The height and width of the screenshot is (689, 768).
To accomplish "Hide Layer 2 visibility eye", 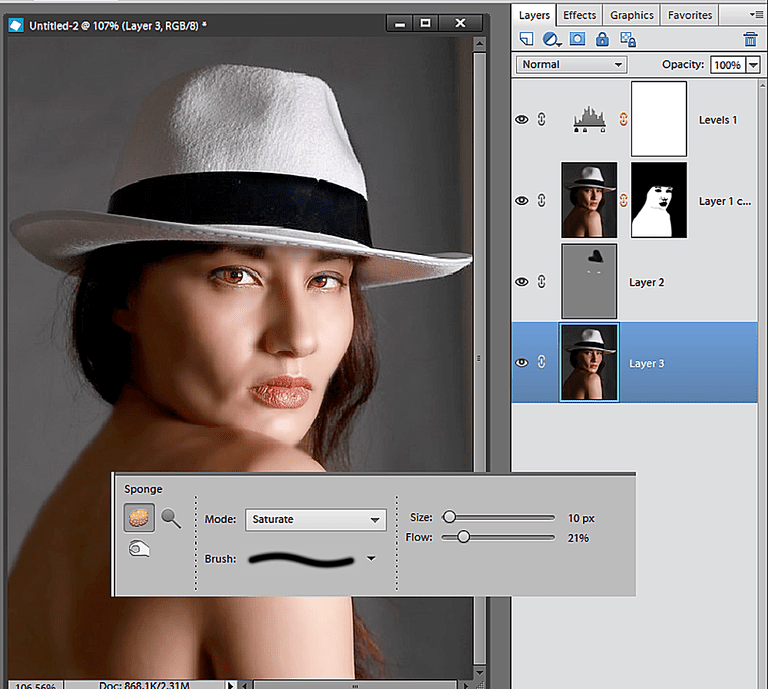I will pyautogui.click(x=522, y=282).
